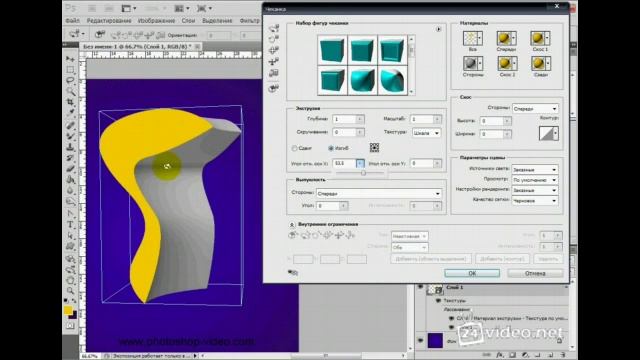Screen dimensions: 640x360
Task: Click the Фон layer thumbnail
Action: [x=435, y=340]
